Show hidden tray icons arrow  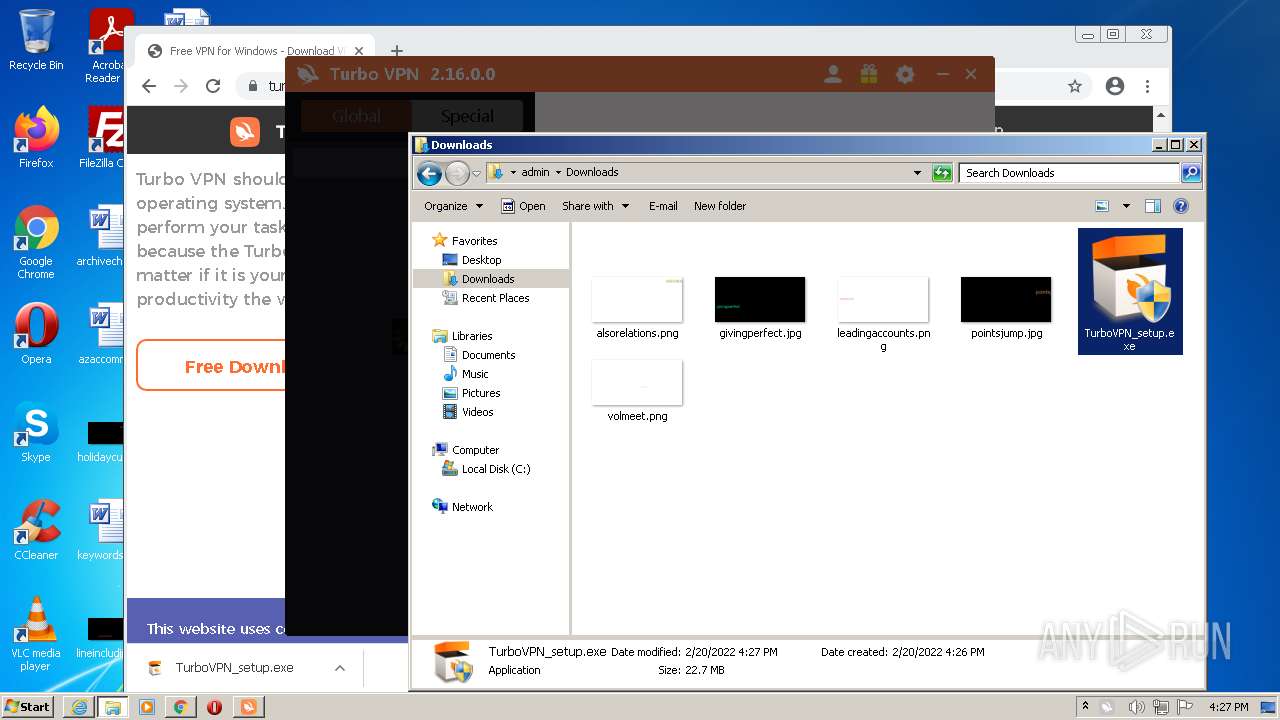[1085, 706]
